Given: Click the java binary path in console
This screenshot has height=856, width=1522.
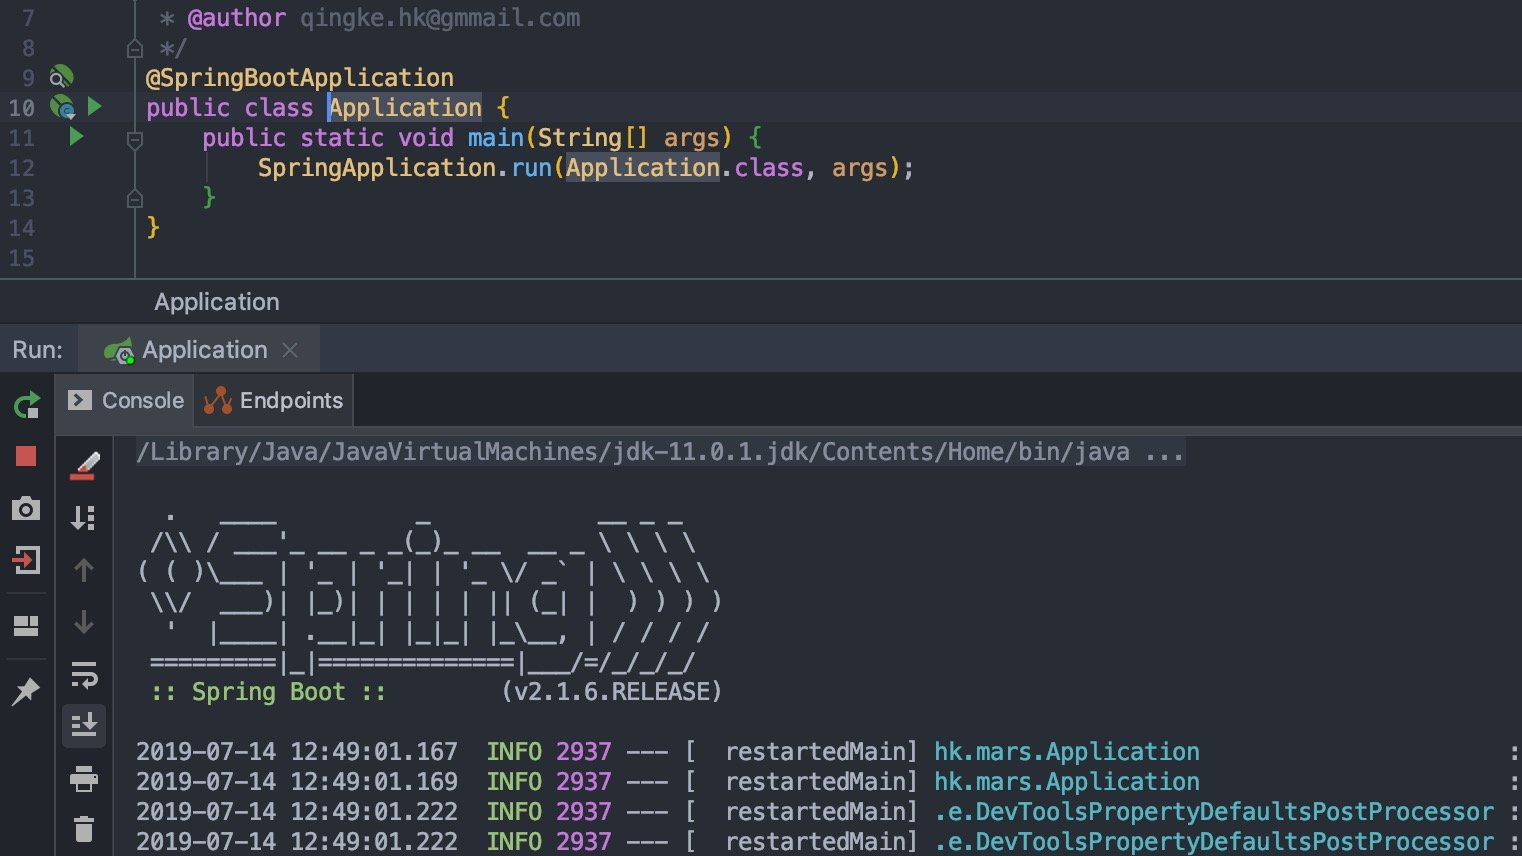Looking at the screenshot, I should [x=633, y=453].
